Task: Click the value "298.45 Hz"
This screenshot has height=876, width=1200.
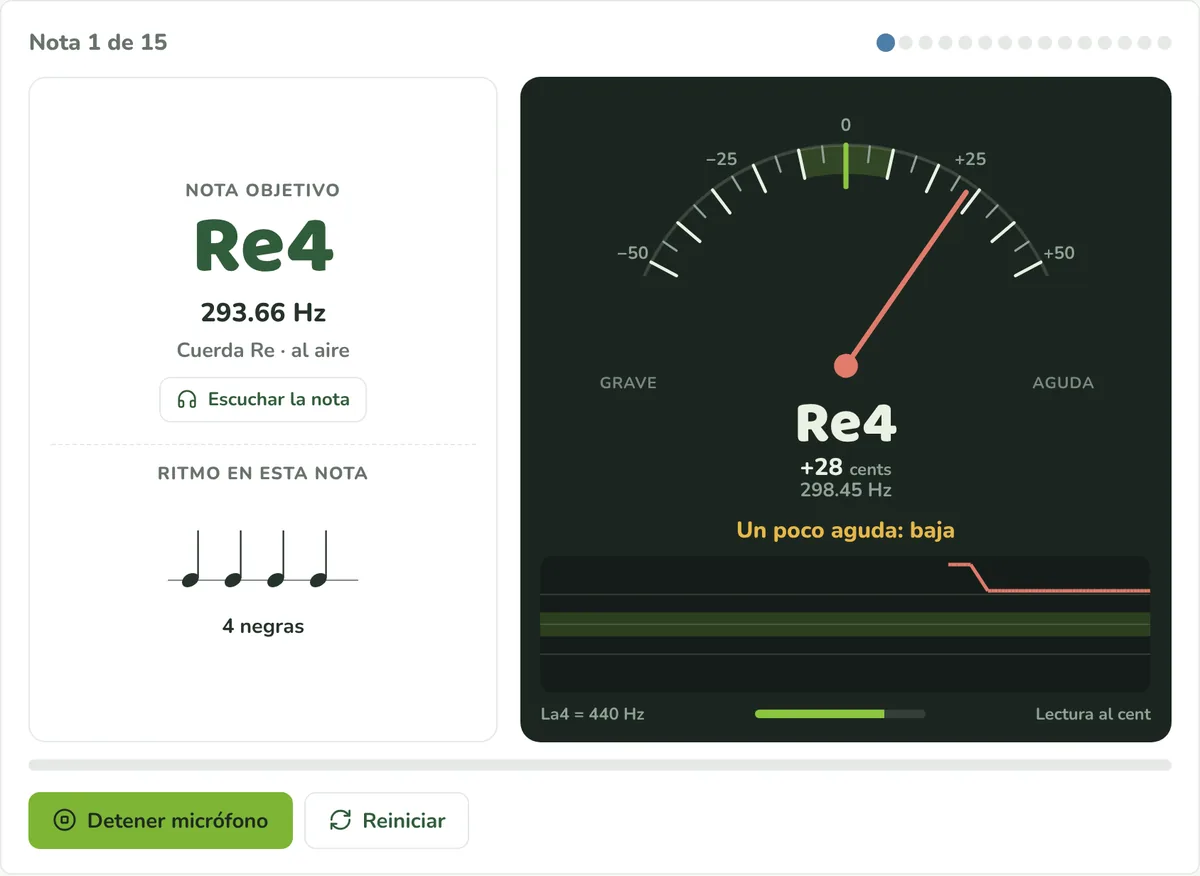Action: coord(846,490)
